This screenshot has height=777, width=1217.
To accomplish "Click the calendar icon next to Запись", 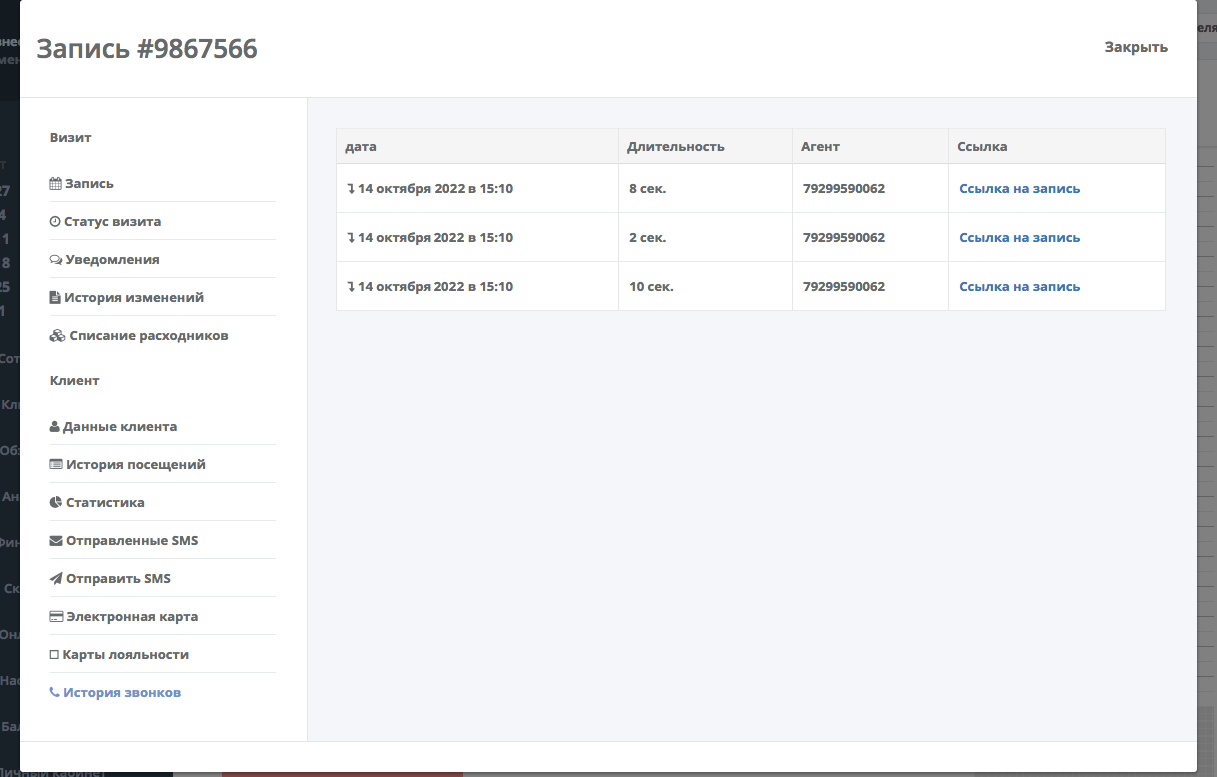I will [x=55, y=184].
